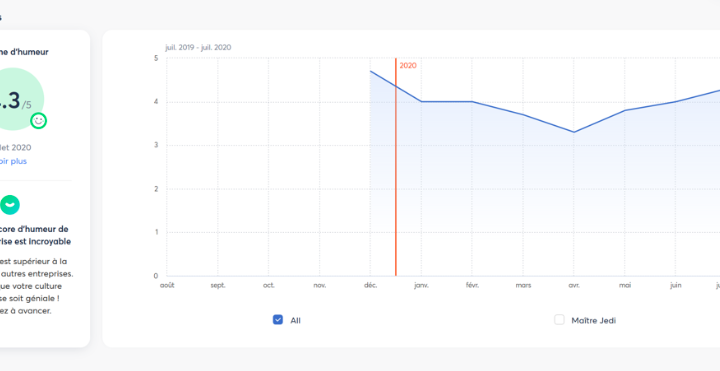Select the janv. data point on line
The image size is (720, 371).
421,101
